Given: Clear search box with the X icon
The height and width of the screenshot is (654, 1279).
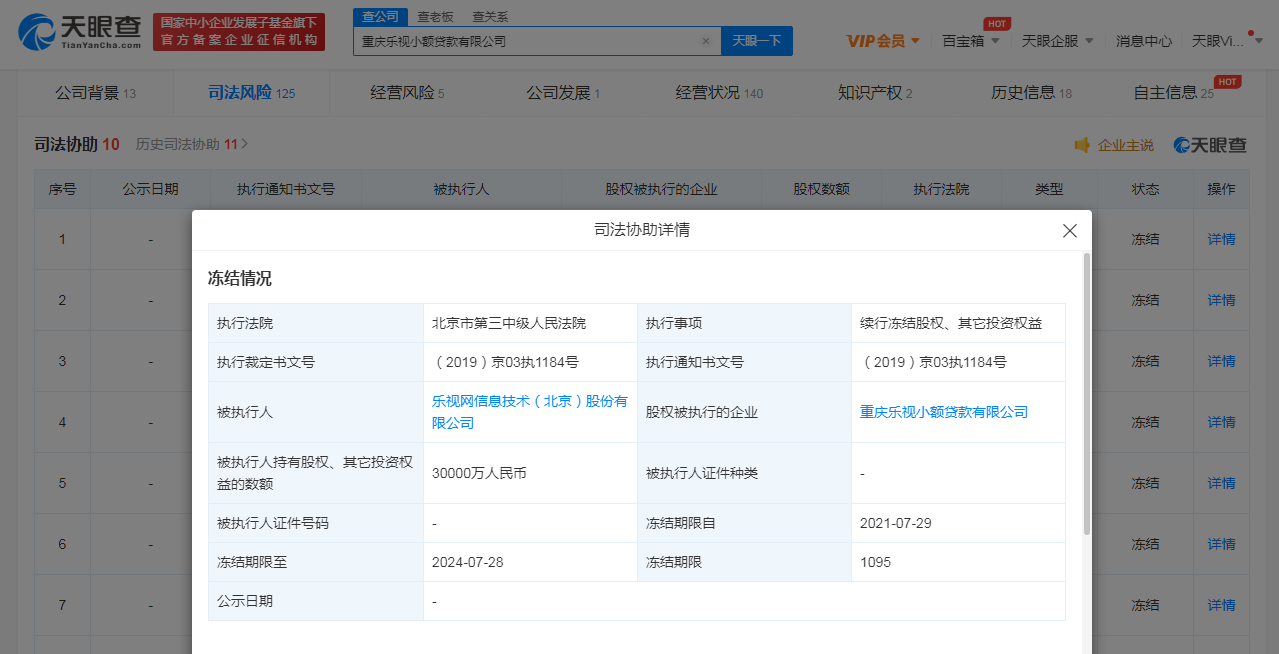Looking at the screenshot, I should pyautogui.click(x=705, y=42).
